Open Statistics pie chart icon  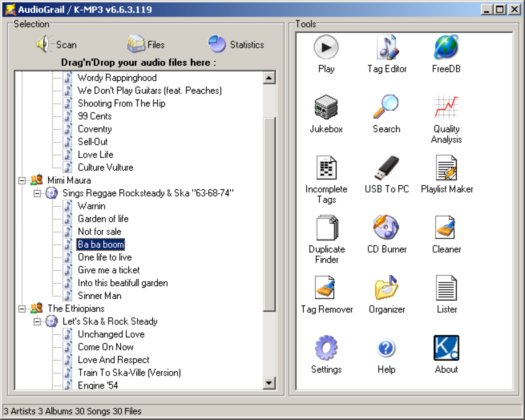pos(217,44)
